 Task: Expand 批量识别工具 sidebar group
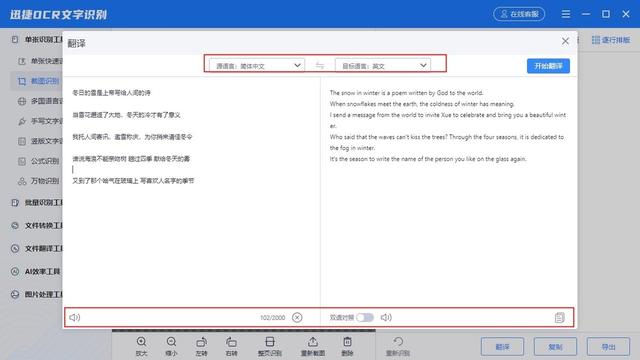tap(37, 202)
